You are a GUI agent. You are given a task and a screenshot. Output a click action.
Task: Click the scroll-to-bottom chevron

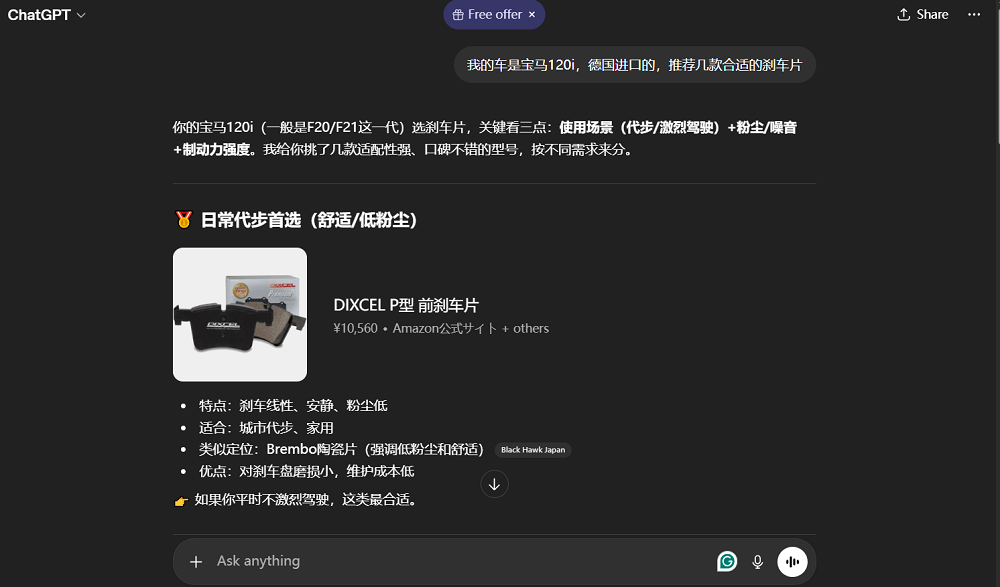pos(494,484)
